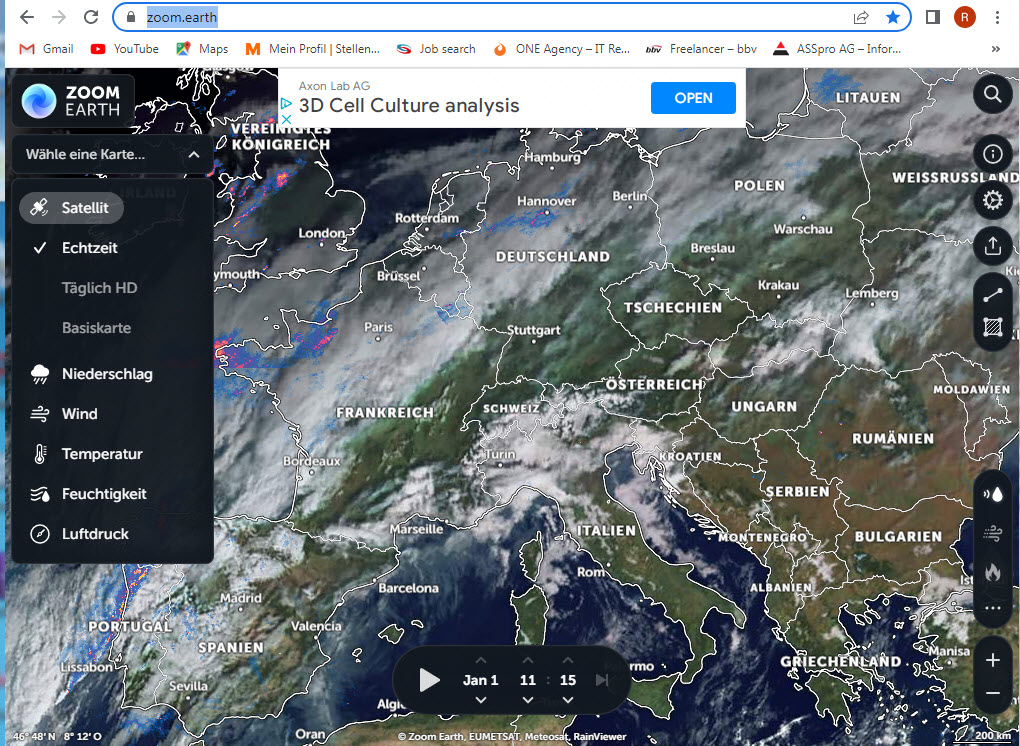The width and height of the screenshot is (1020, 746).
Task: Decrease the hour value 11
Action: (528, 700)
